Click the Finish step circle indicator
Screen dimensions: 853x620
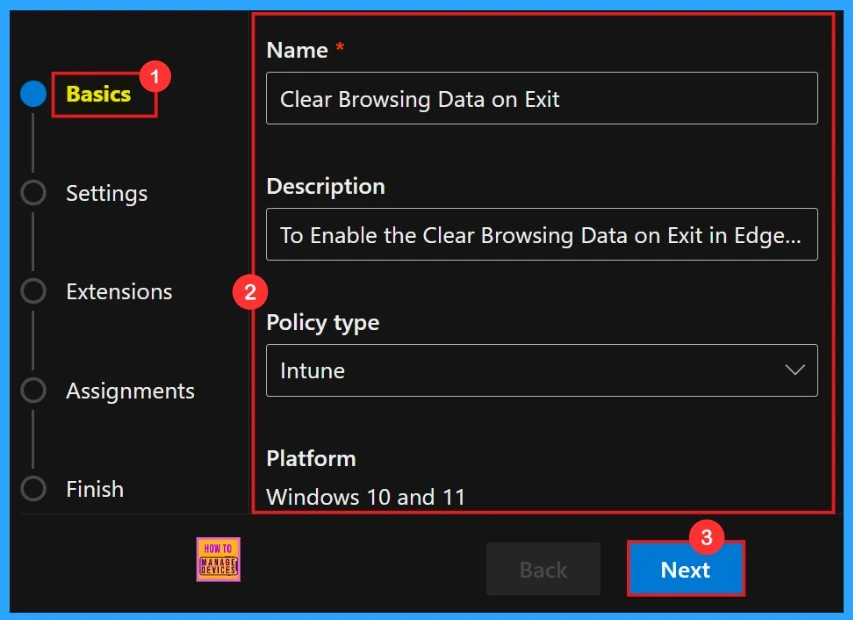pos(33,489)
